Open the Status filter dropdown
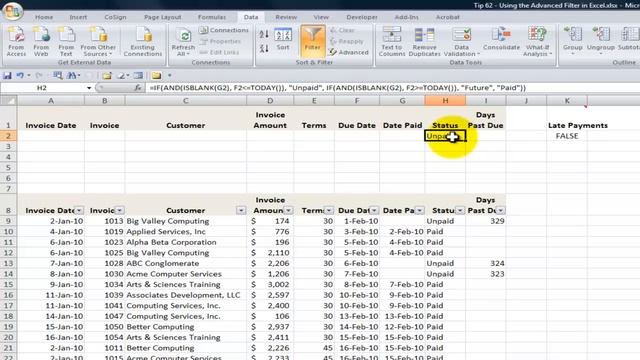Image resolution: width=640 pixels, height=360 pixels. [460, 210]
